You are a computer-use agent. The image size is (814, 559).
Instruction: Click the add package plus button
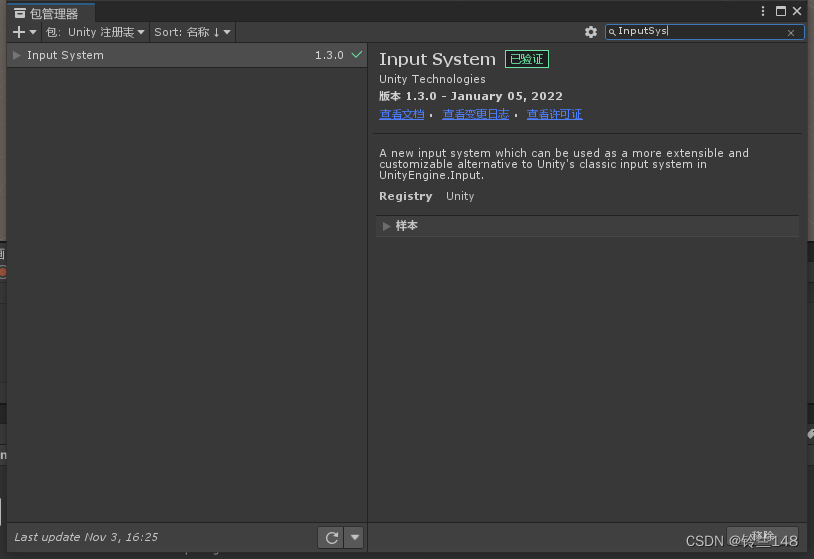pos(24,32)
